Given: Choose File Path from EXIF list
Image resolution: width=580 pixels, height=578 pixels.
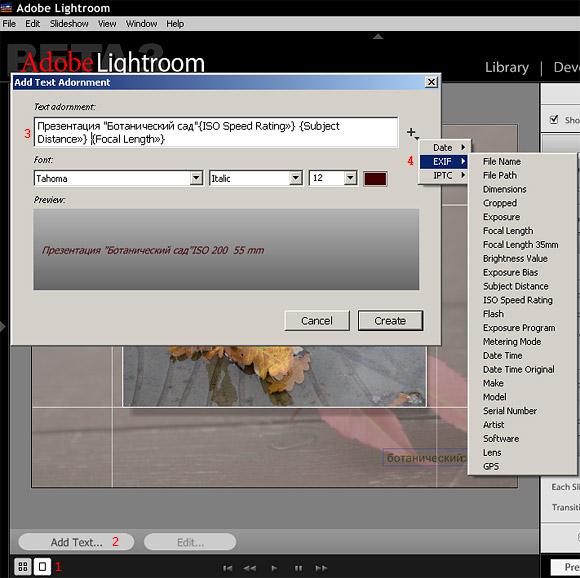Looking at the screenshot, I should pos(500,175).
